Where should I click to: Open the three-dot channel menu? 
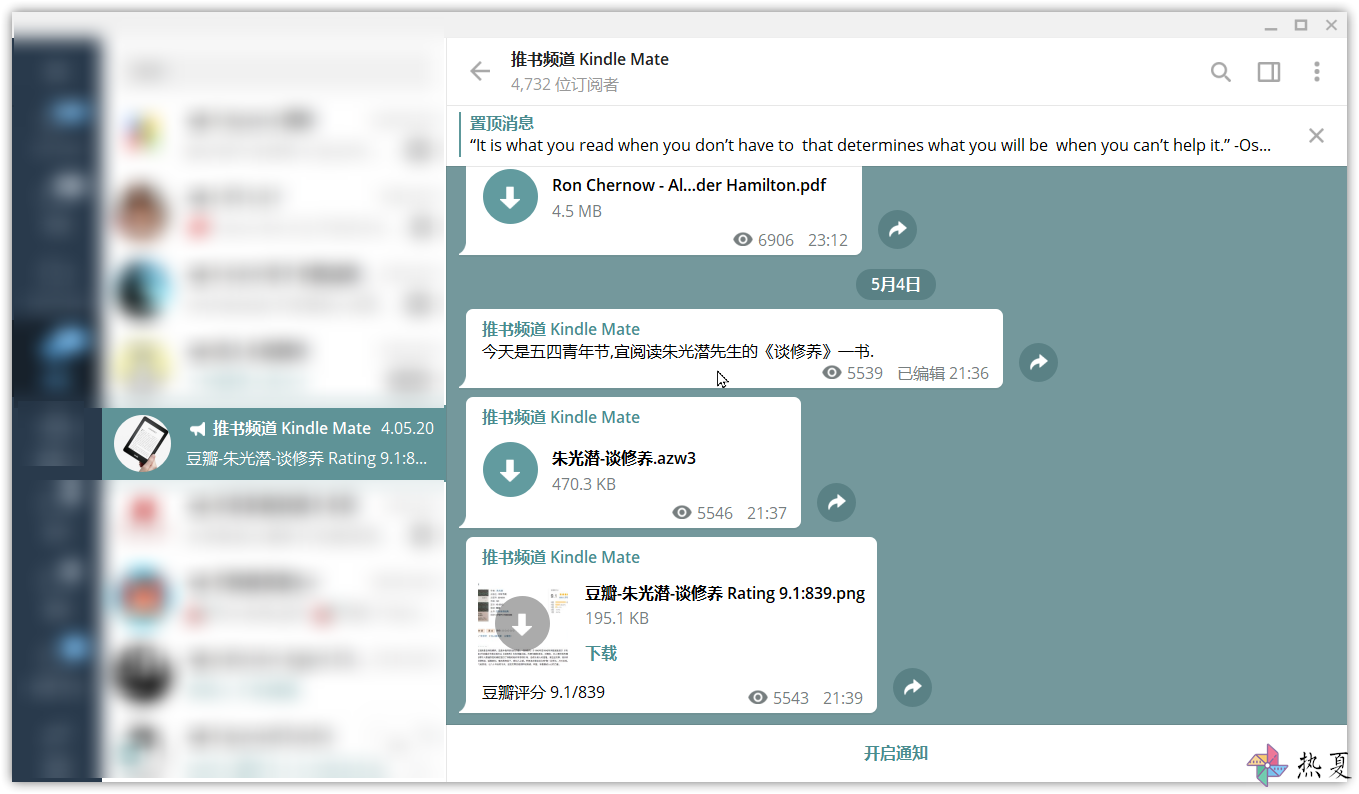[x=1317, y=71]
